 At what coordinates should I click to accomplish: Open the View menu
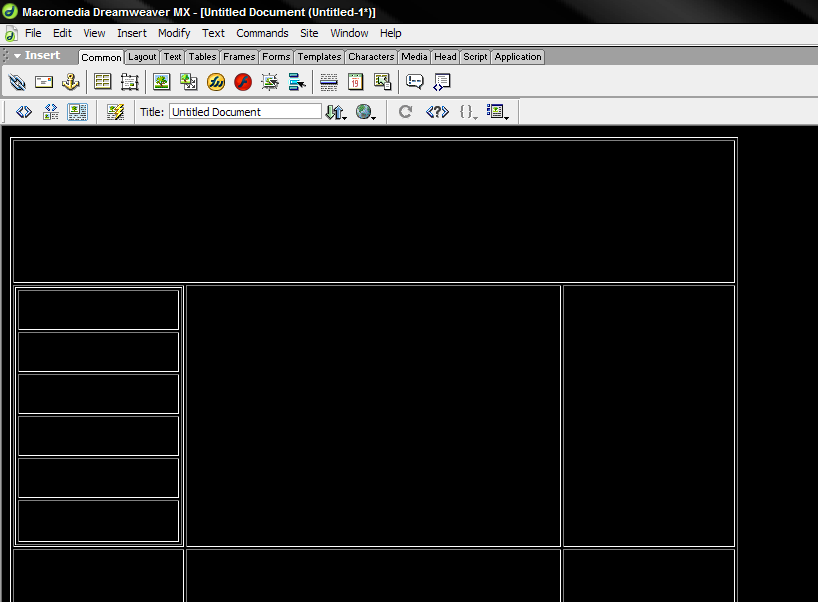(x=94, y=33)
